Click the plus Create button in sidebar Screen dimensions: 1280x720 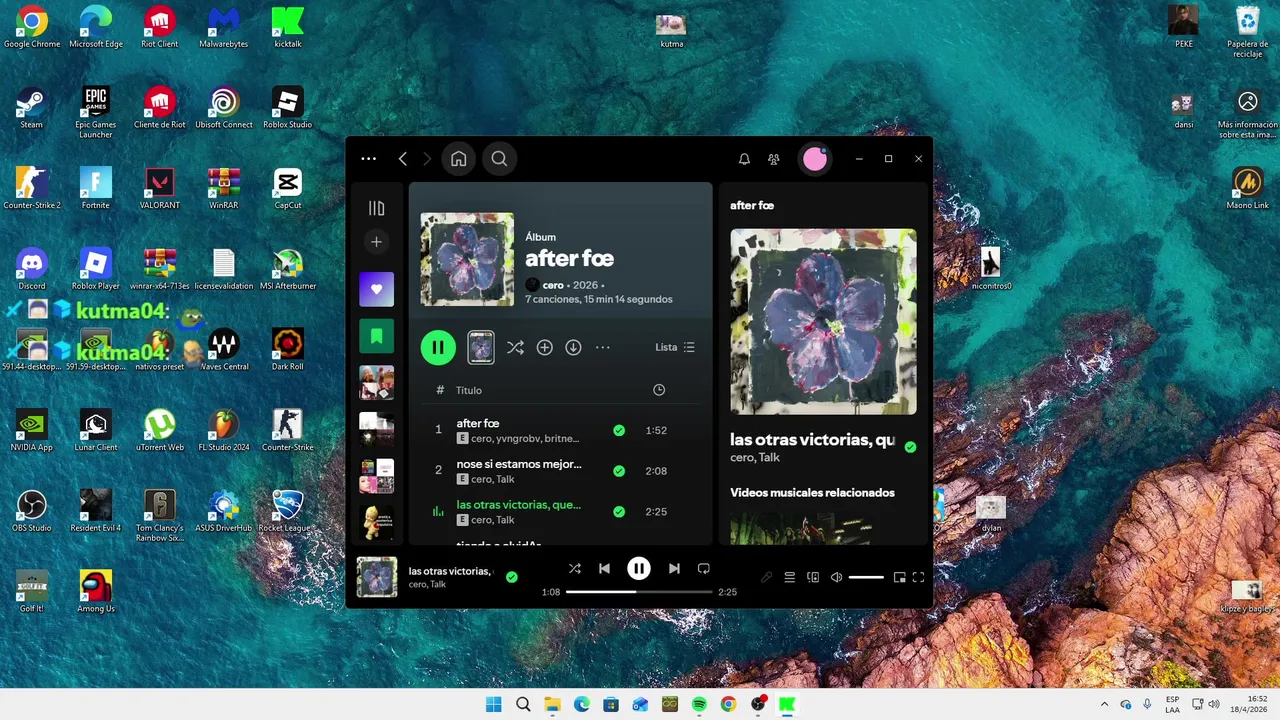(377, 242)
